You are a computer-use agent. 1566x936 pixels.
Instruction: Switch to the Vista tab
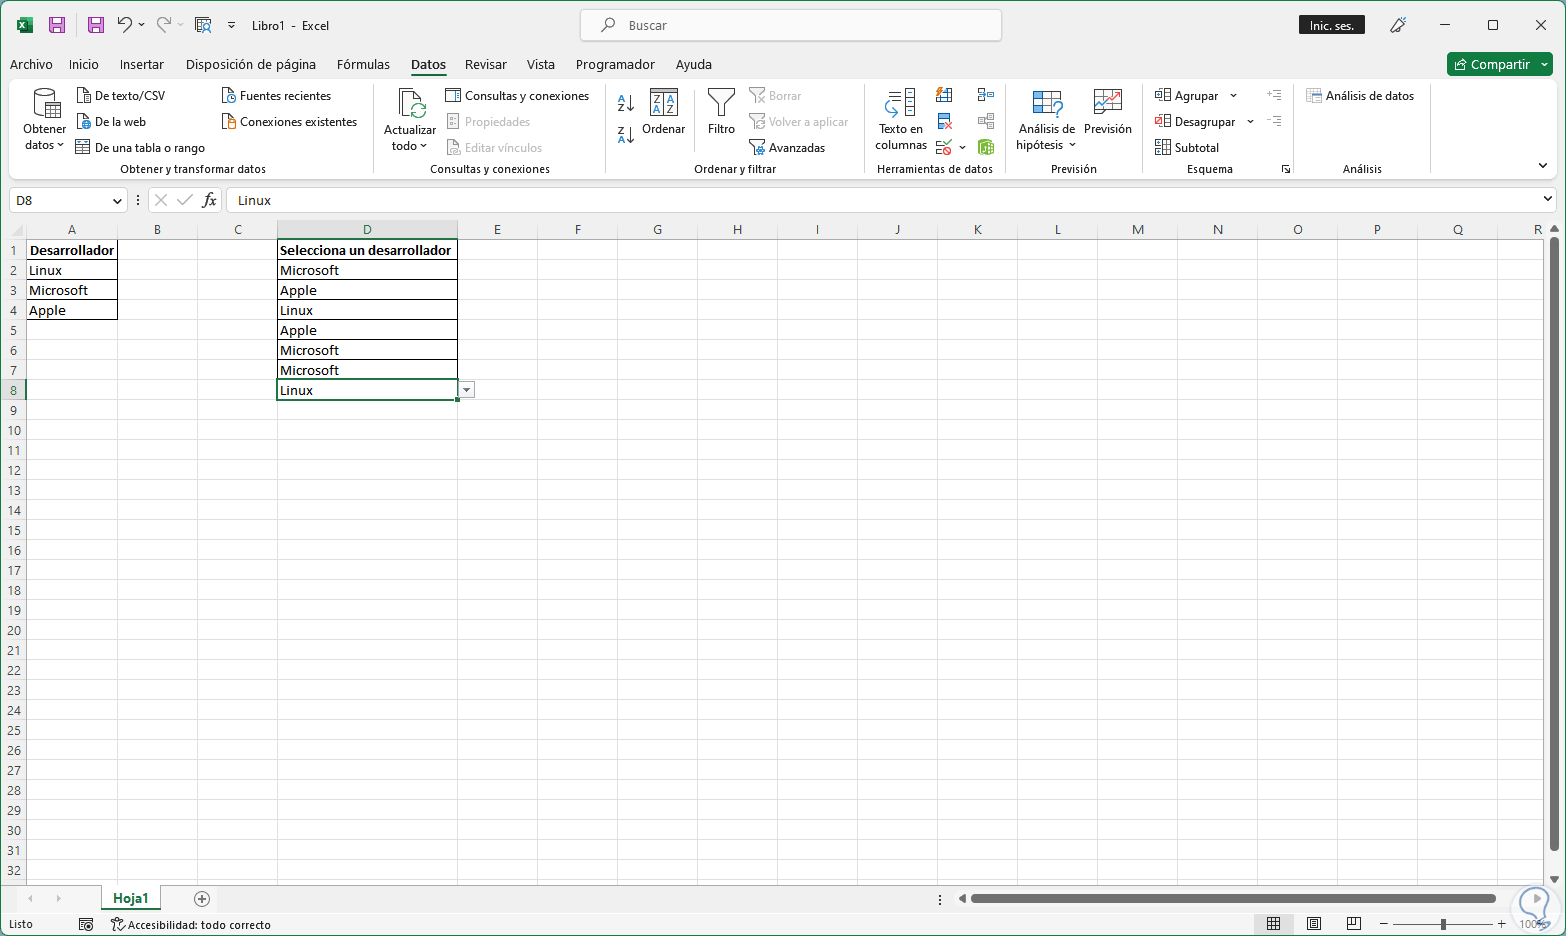[541, 64]
